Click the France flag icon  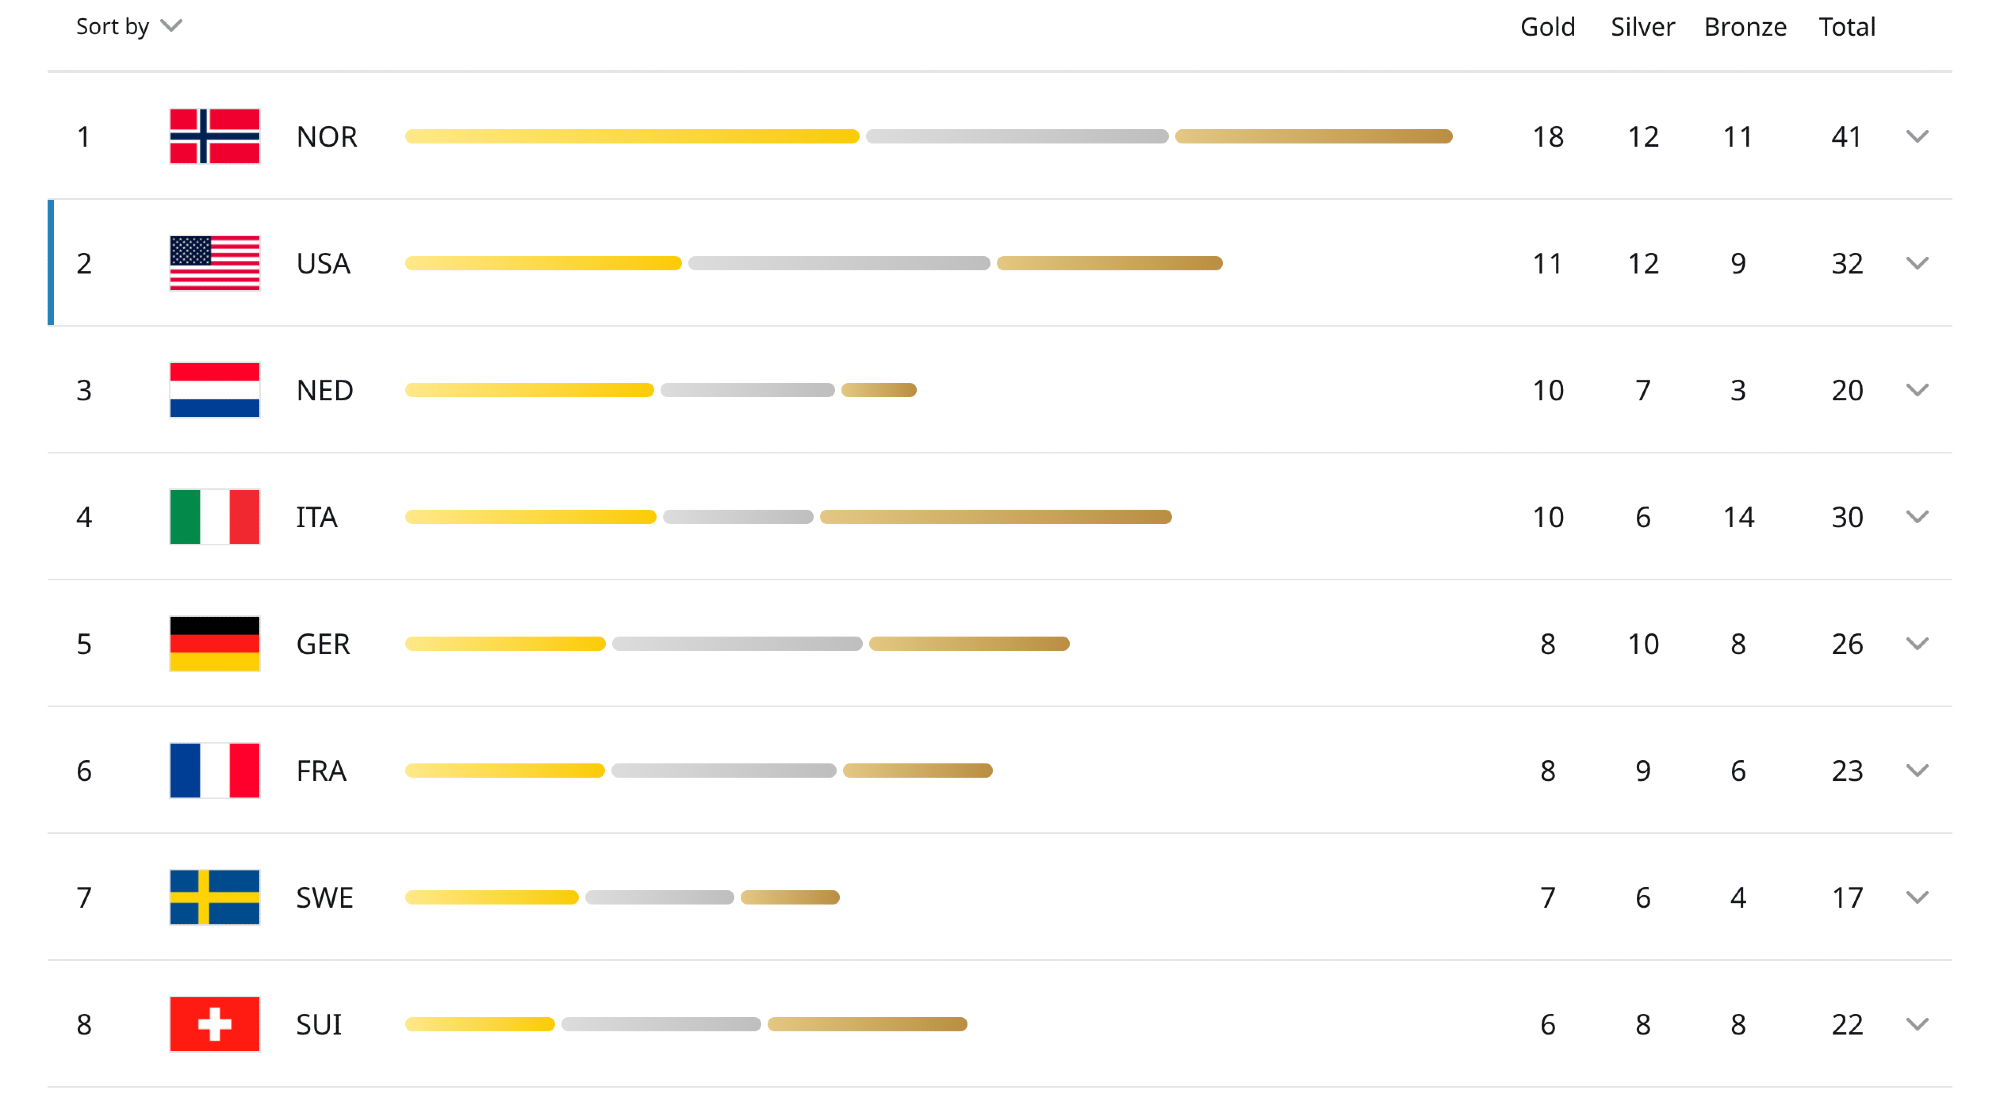tap(214, 770)
